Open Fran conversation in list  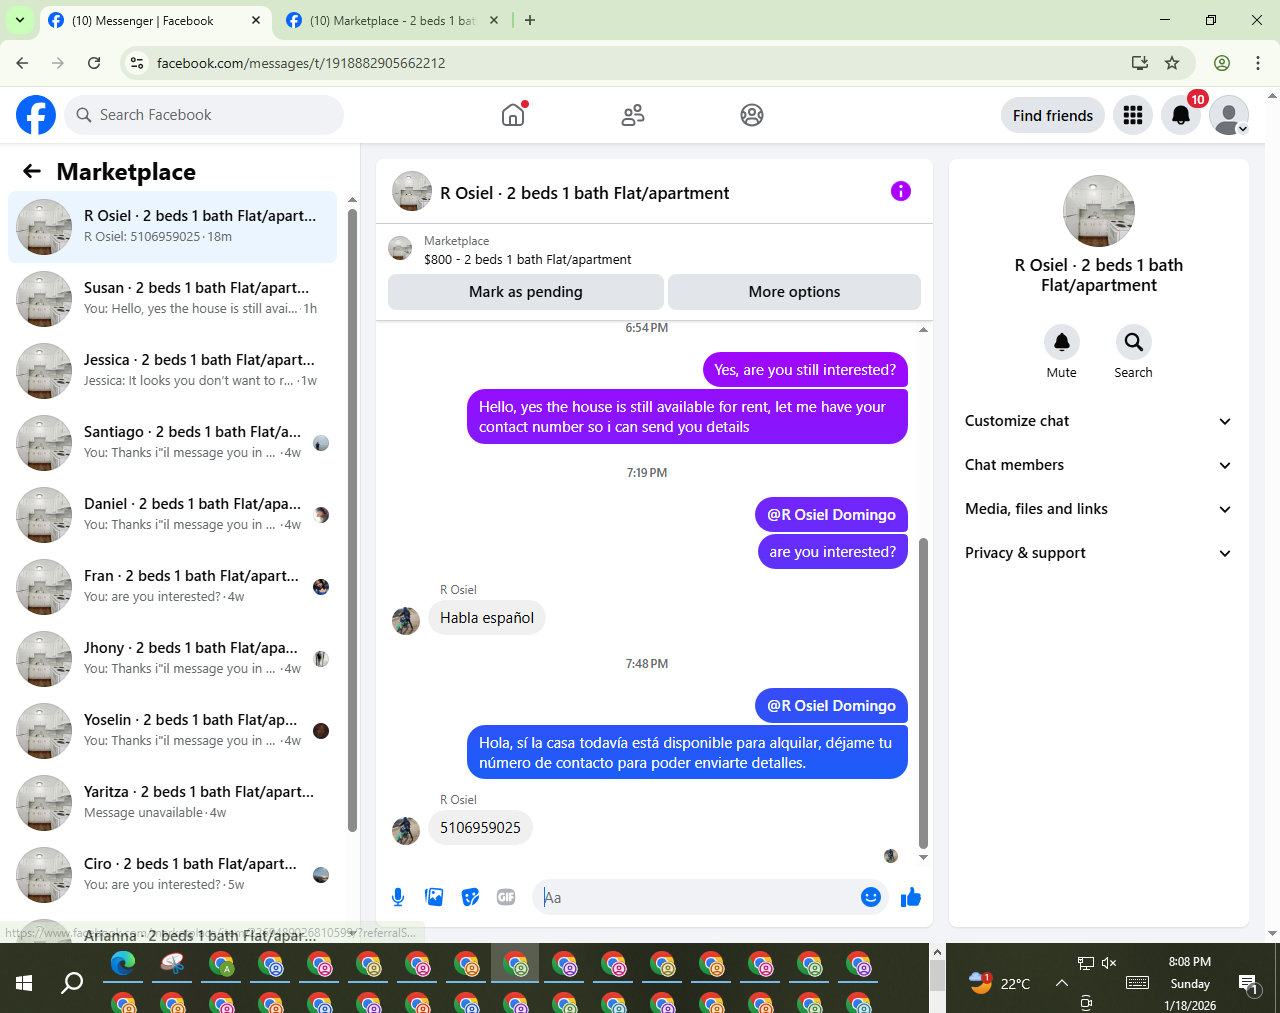coord(172,587)
